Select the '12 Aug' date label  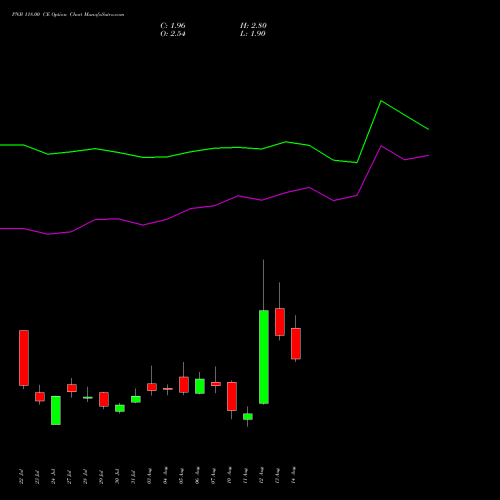click(x=262, y=476)
